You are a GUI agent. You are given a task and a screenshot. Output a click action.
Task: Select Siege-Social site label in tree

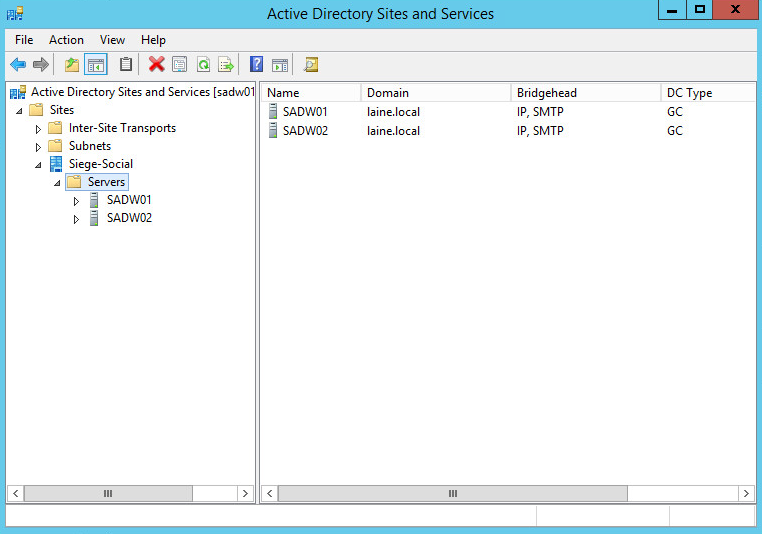pyautogui.click(x=101, y=164)
